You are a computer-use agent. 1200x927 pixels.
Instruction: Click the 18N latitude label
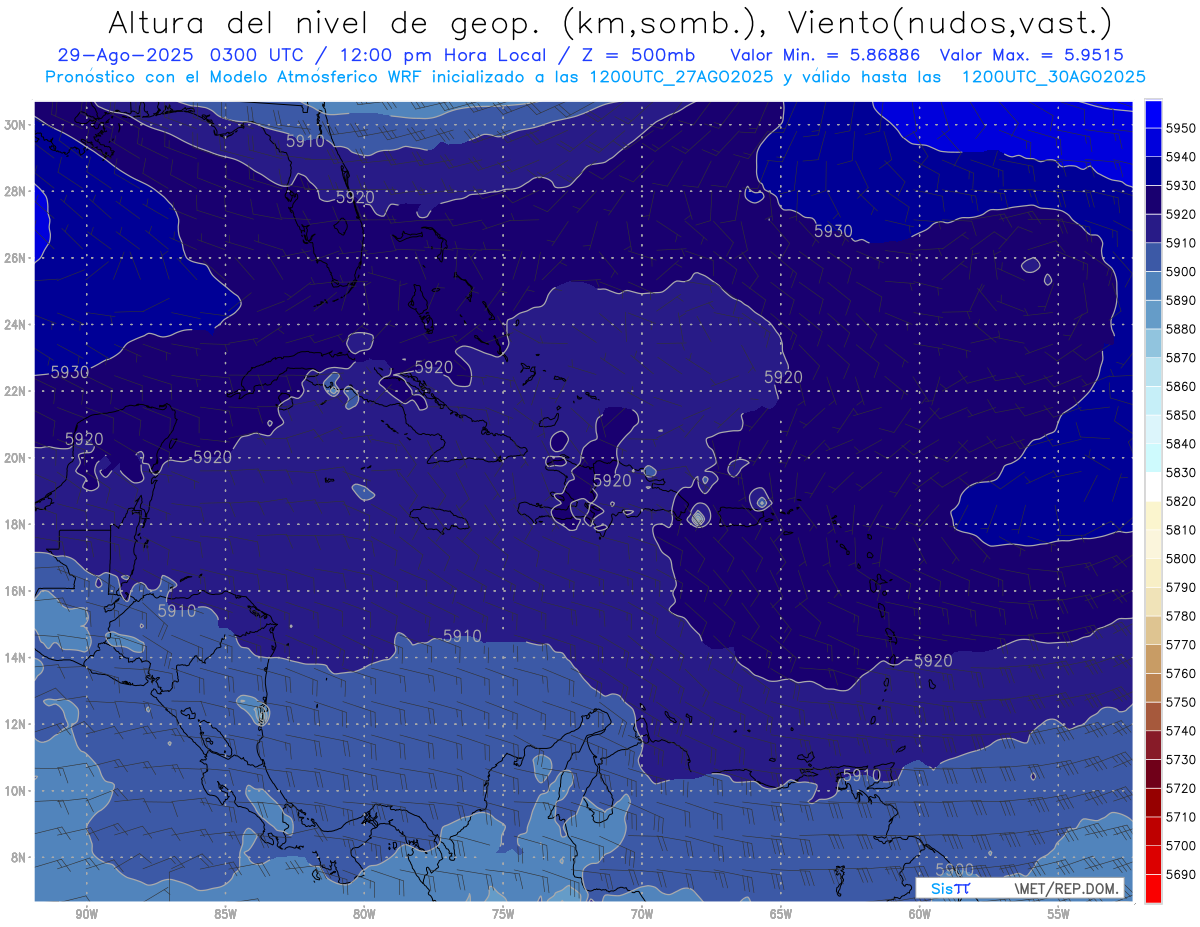(14, 524)
